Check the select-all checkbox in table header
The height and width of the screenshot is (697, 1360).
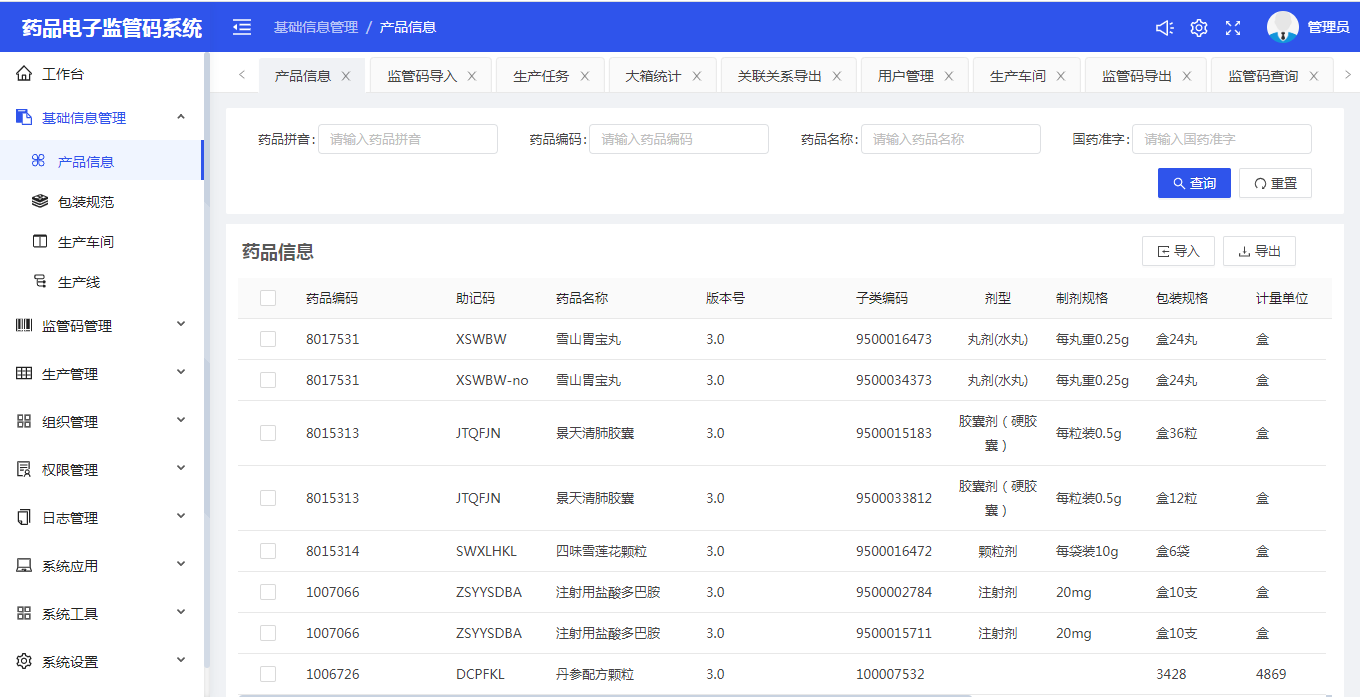point(268,298)
